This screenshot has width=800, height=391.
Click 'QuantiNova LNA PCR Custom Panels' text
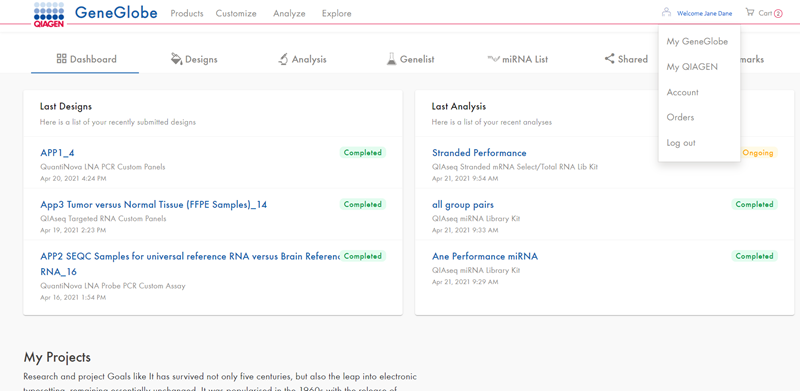point(103,167)
